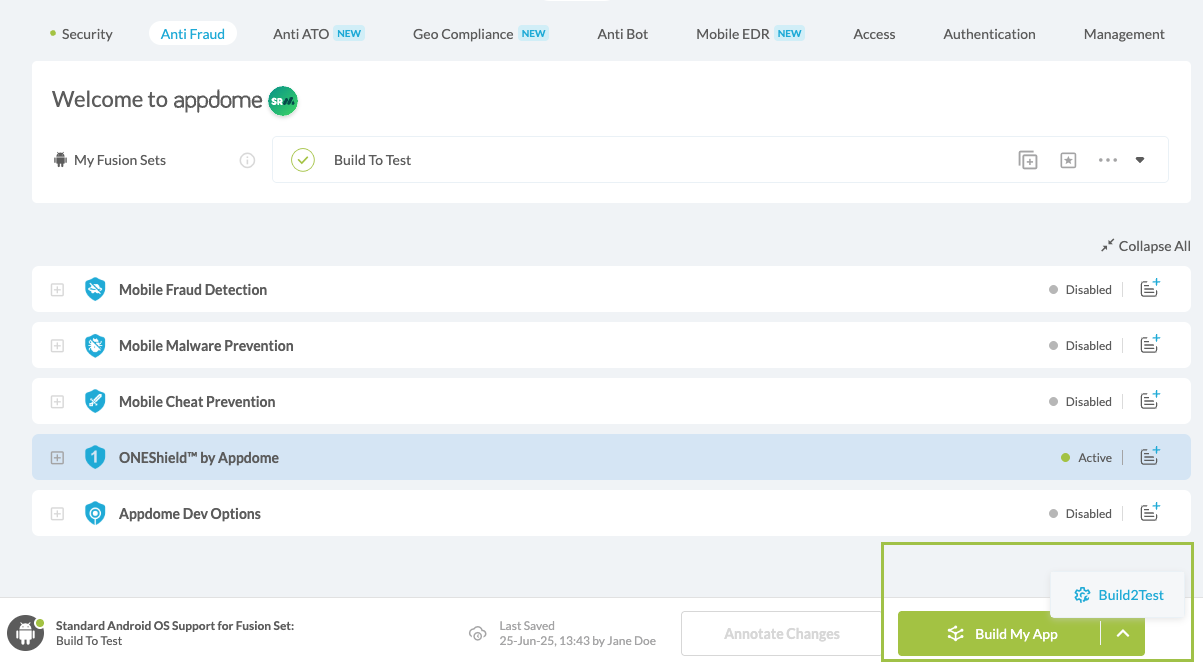This screenshot has height=665, width=1203.
Task: Click the ONEShield number-one badge icon
Action: tap(94, 457)
